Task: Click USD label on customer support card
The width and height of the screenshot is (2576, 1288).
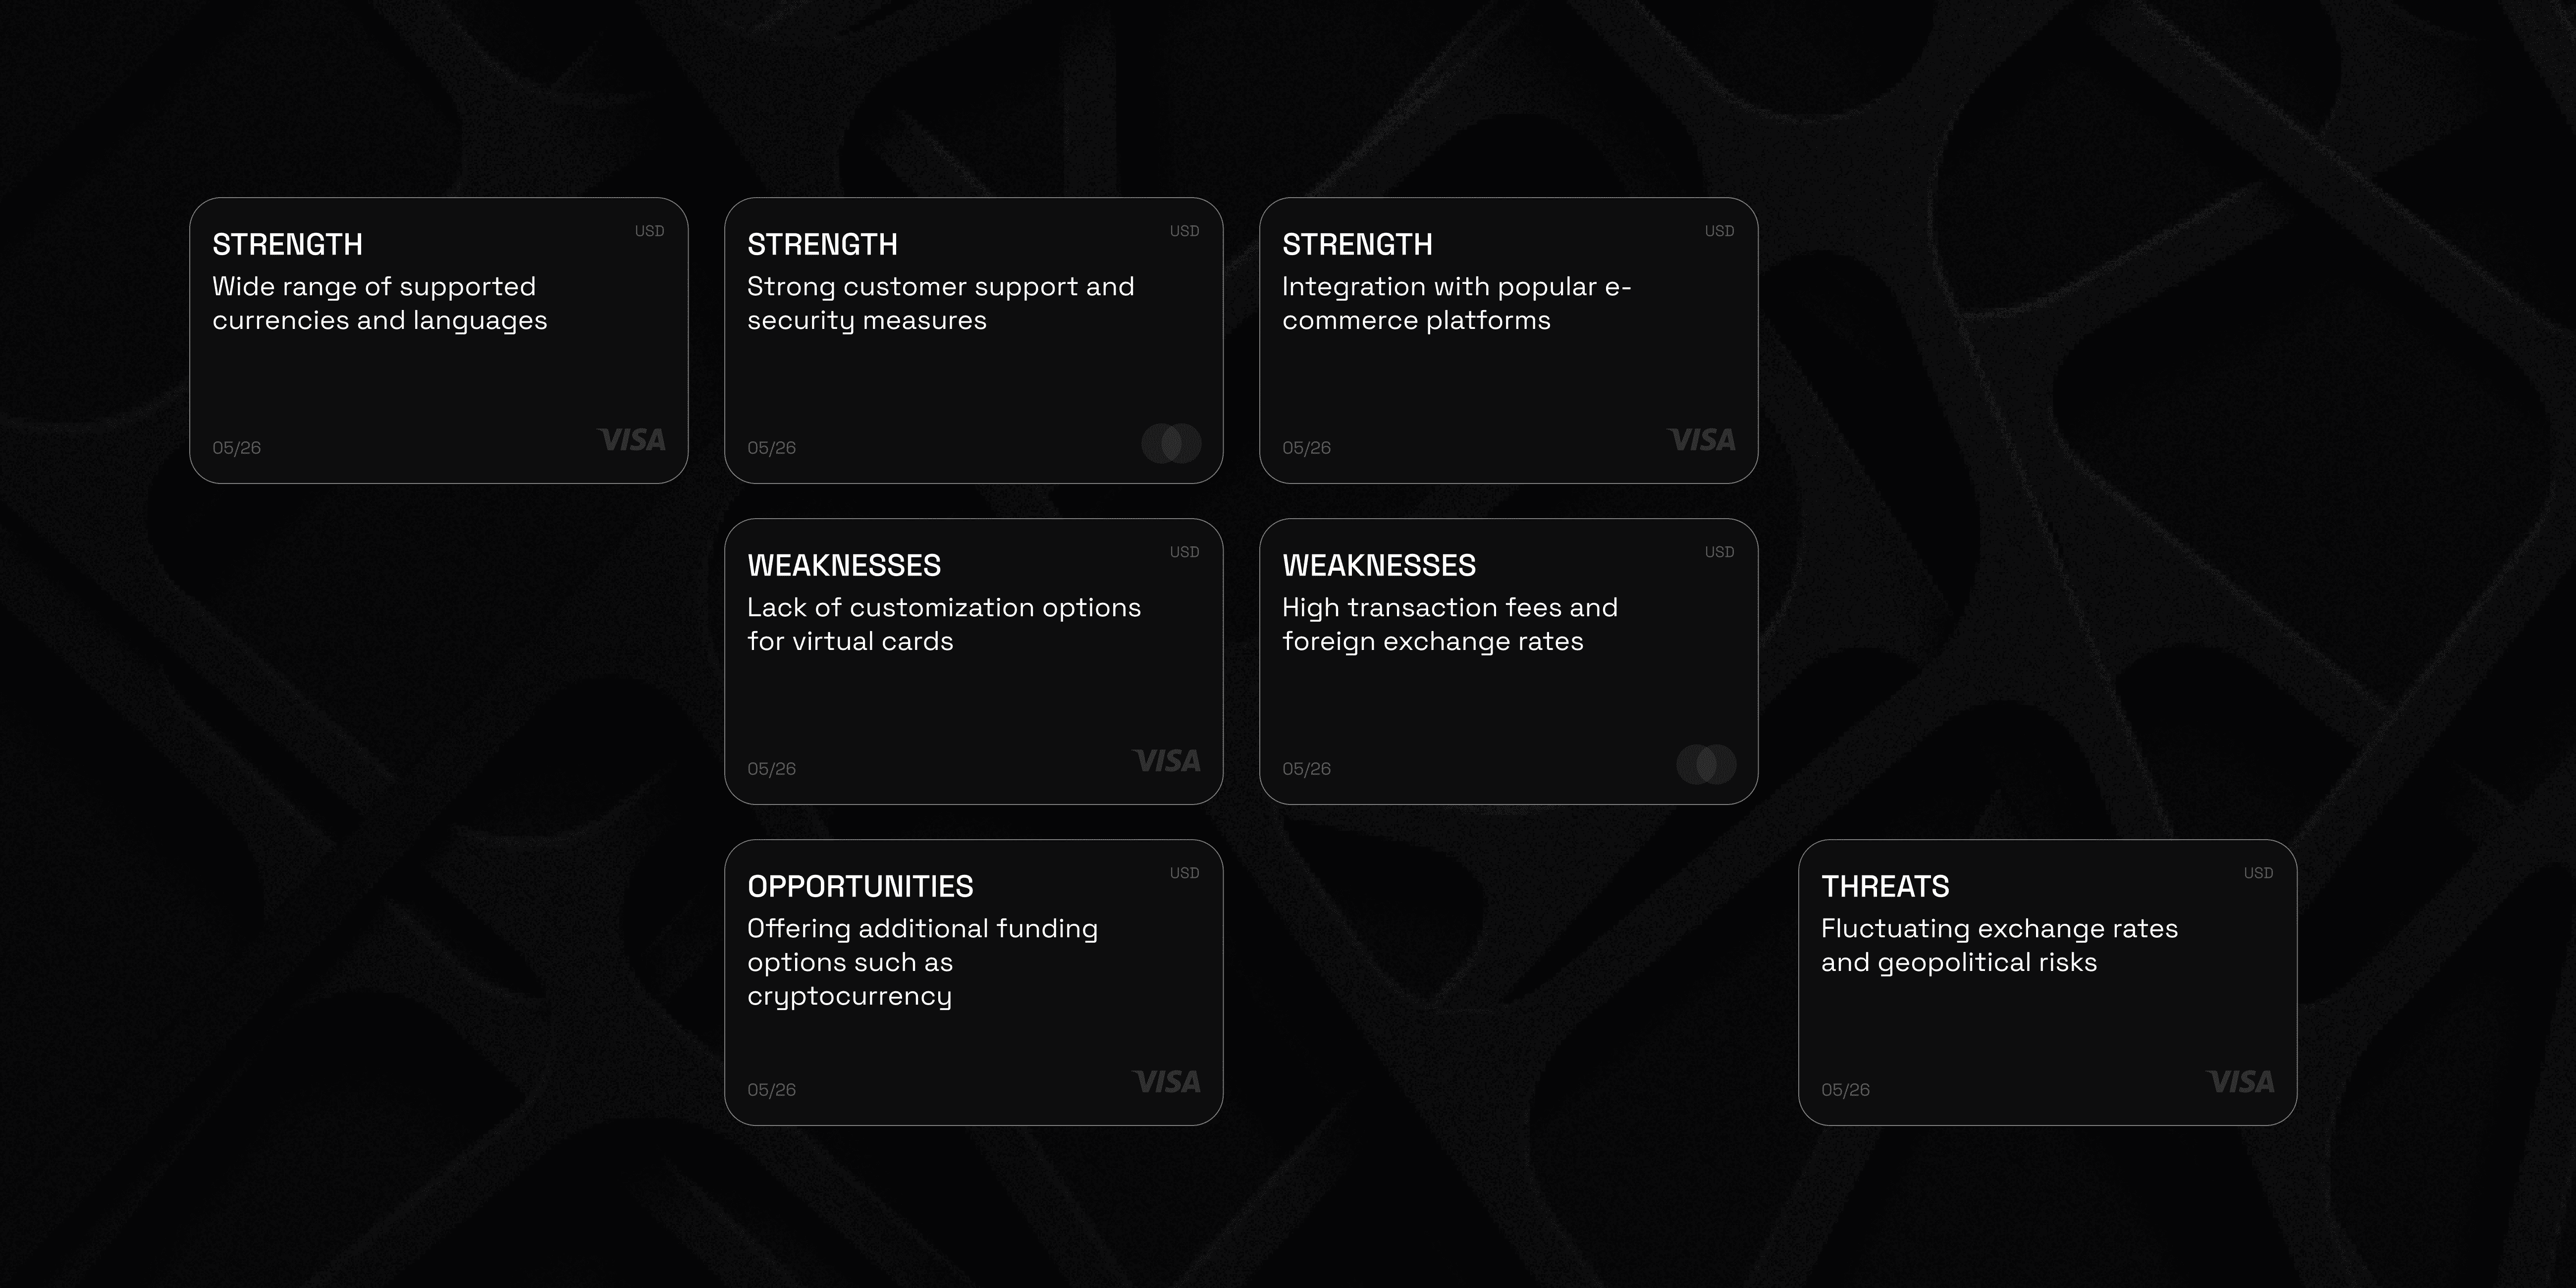Action: pos(1184,231)
